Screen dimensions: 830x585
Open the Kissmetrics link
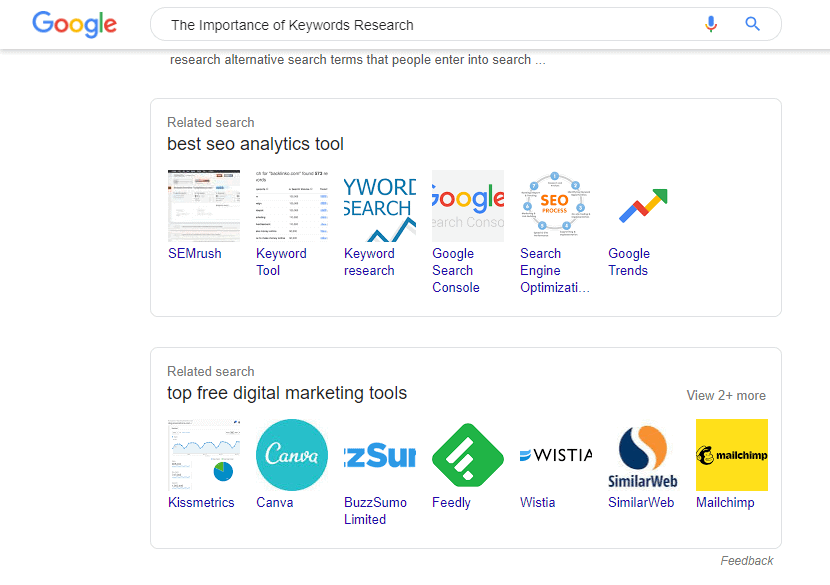(201, 502)
